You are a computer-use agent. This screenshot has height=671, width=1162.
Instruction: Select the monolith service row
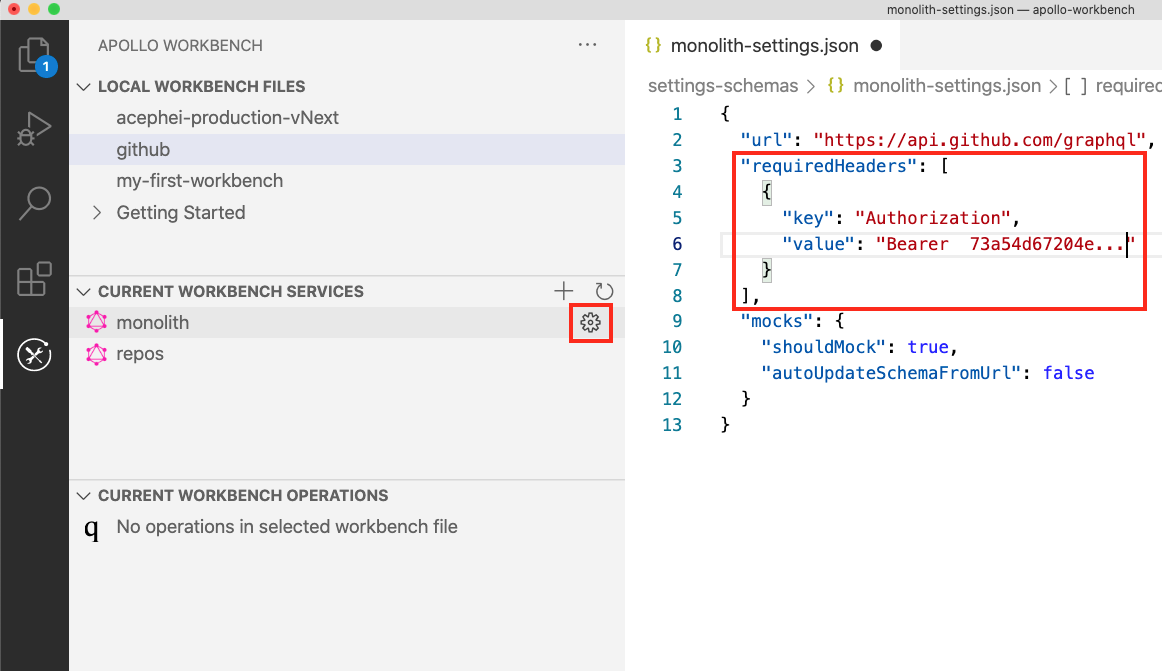[348, 323]
